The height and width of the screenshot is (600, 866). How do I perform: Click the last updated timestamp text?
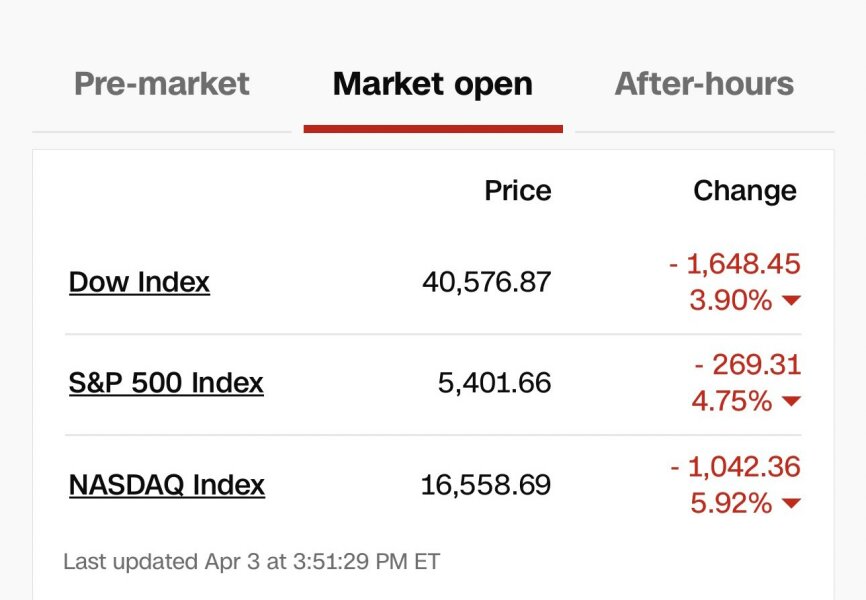pyautogui.click(x=252, y=562)
